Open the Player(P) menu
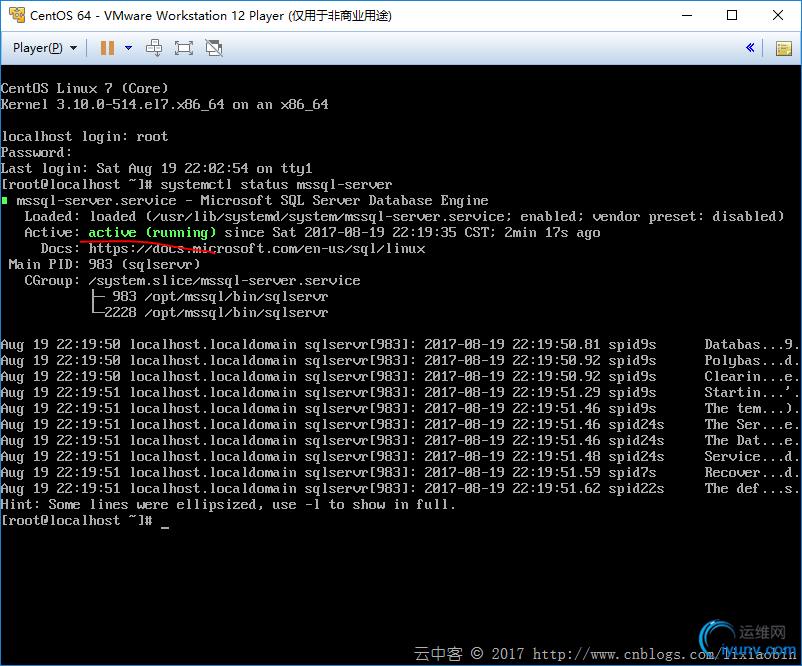This screenshot has width=802, height=666. click(x=45, y=48)
